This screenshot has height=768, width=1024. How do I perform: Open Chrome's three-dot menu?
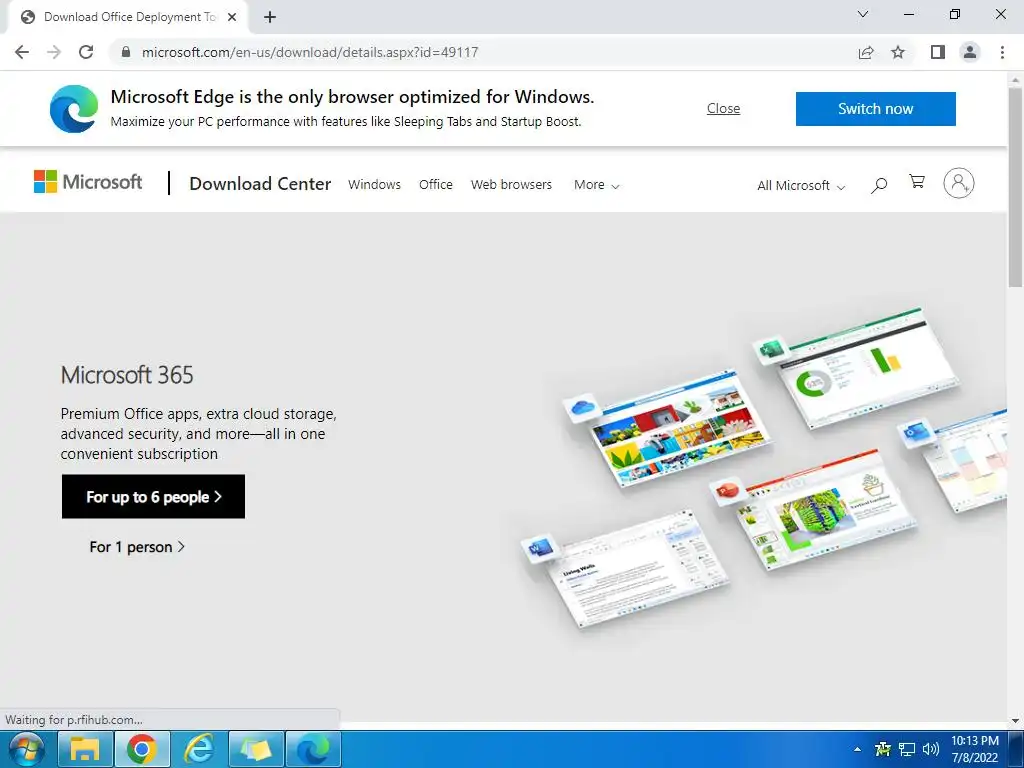pyautogui.click(x=1002, y=52)
